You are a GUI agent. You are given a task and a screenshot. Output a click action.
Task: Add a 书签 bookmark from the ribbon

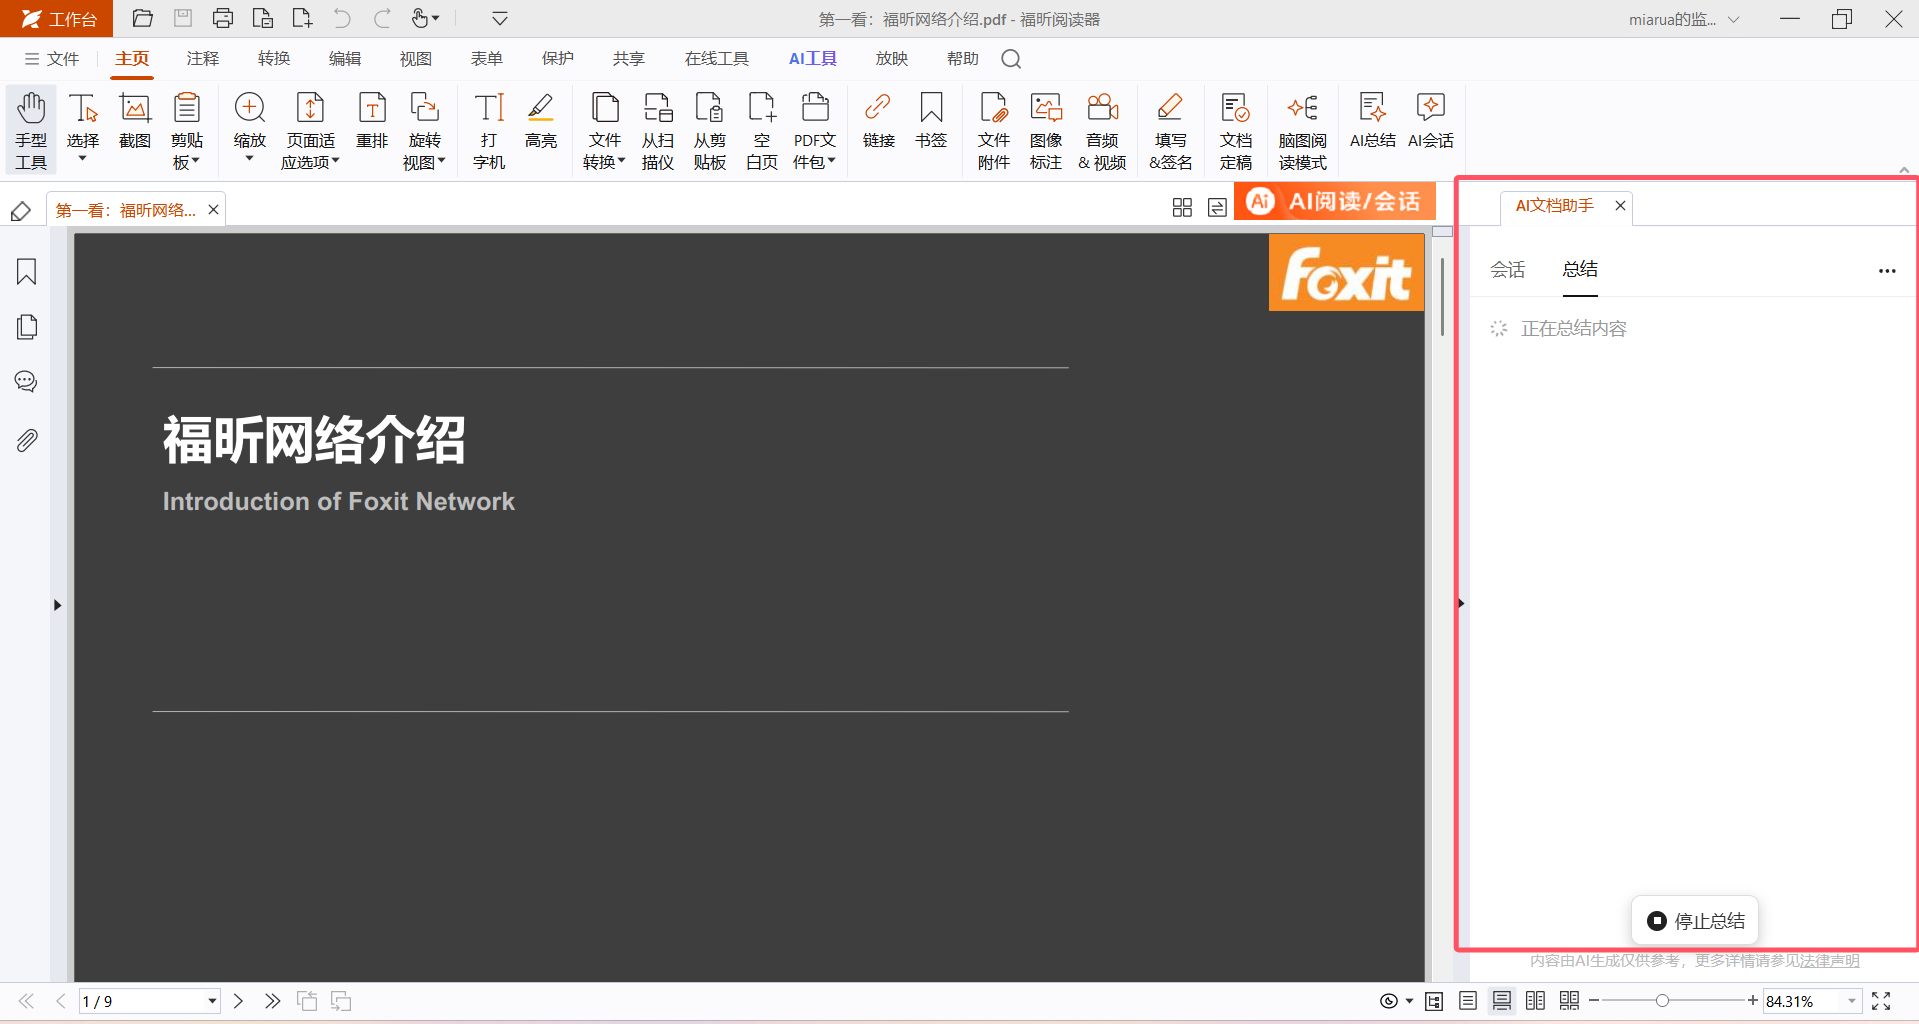point(931,121)
